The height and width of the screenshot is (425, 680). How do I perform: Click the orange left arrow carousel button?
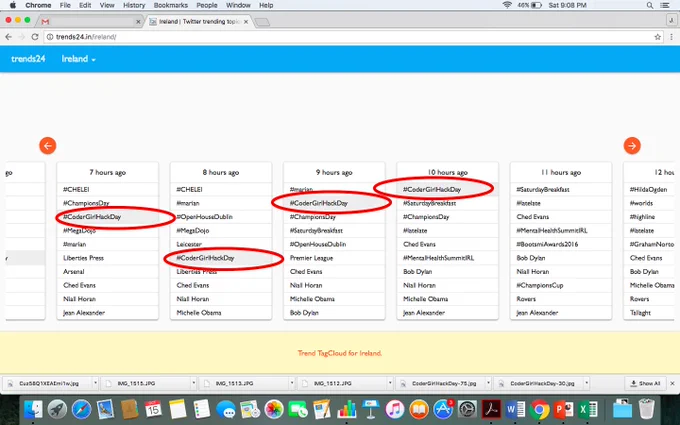48,146
